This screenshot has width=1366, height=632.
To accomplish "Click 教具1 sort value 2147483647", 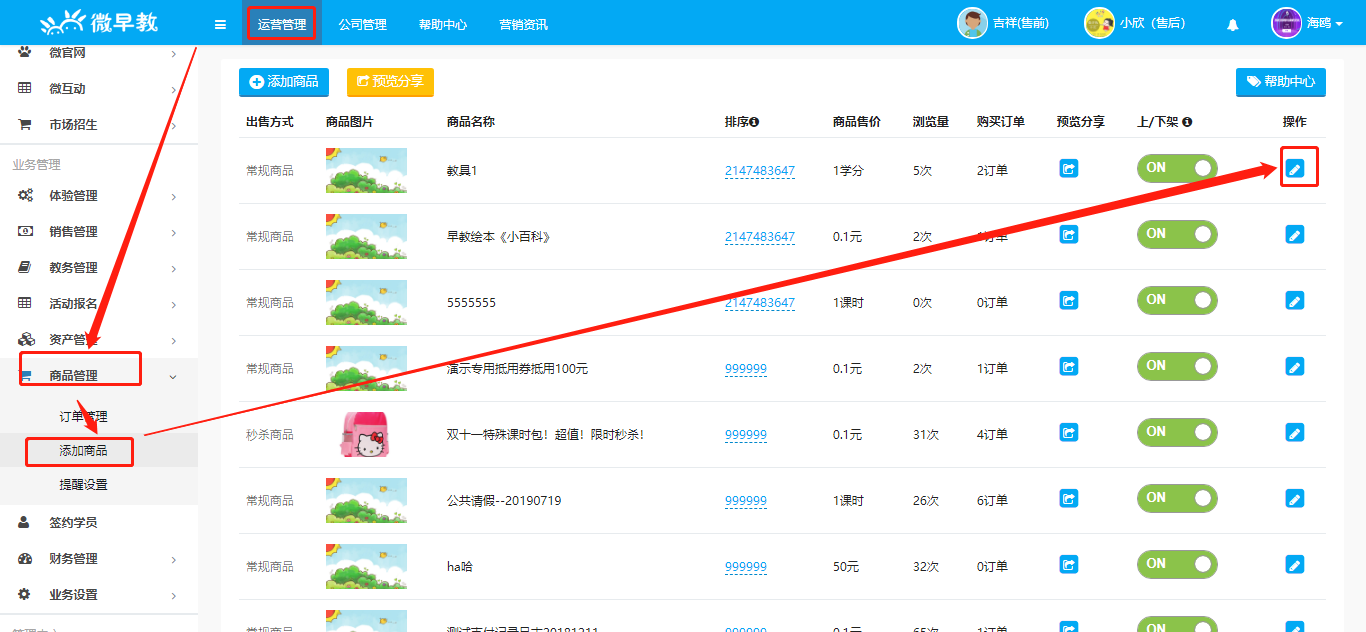I will 760,171.
